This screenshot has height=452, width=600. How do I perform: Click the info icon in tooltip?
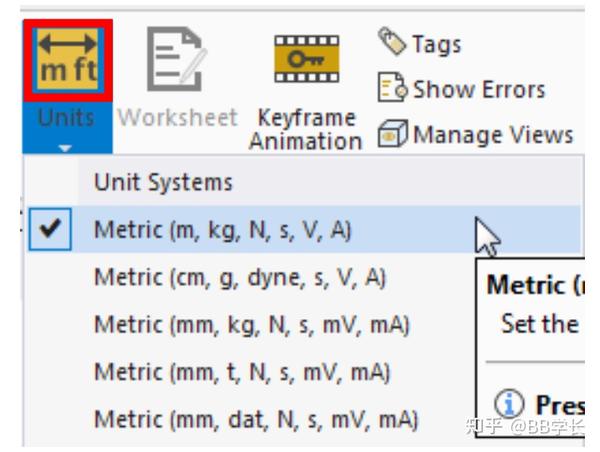511,403
